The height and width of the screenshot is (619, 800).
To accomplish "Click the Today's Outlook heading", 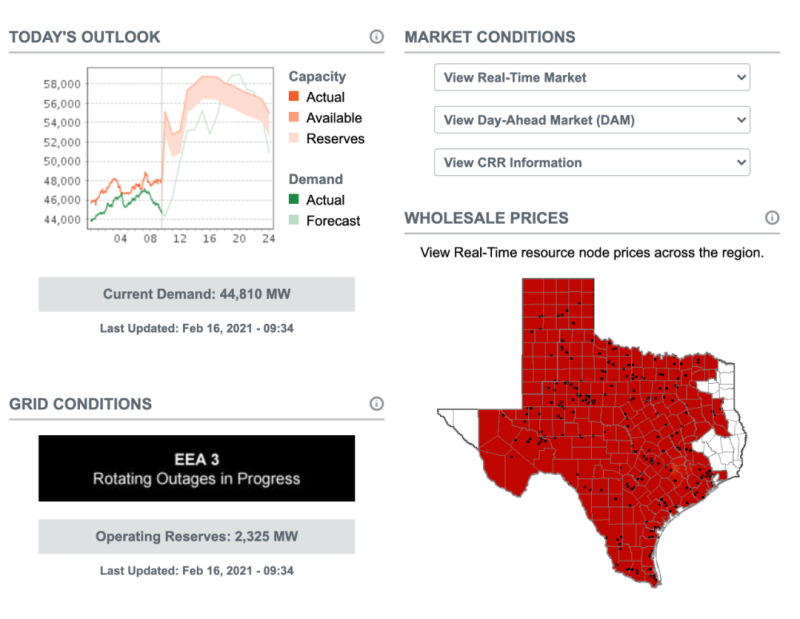I will [x=85, y=37].
